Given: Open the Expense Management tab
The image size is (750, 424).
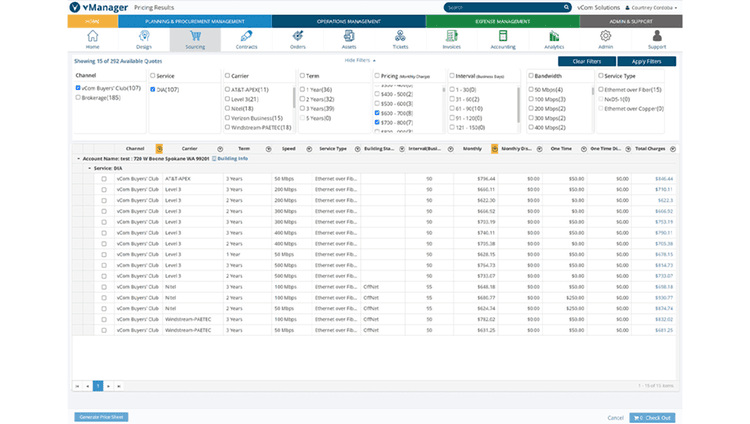Looking at the screenshot, I should [503, 22].
